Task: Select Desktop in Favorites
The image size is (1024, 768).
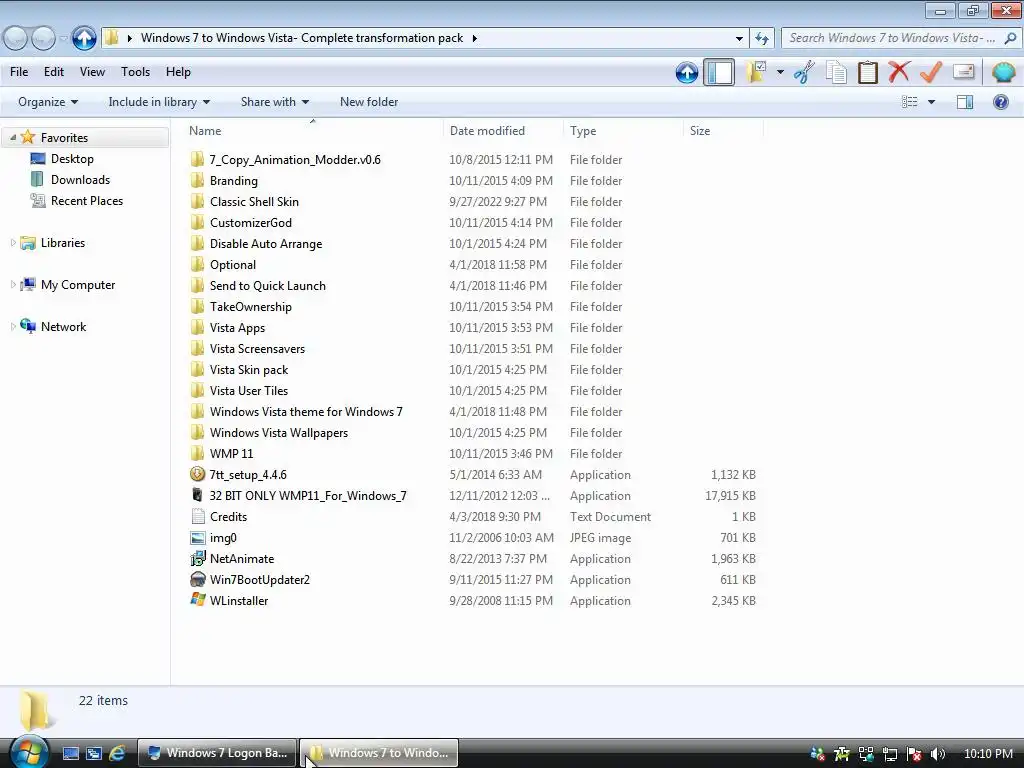Action: pos(63,159)
